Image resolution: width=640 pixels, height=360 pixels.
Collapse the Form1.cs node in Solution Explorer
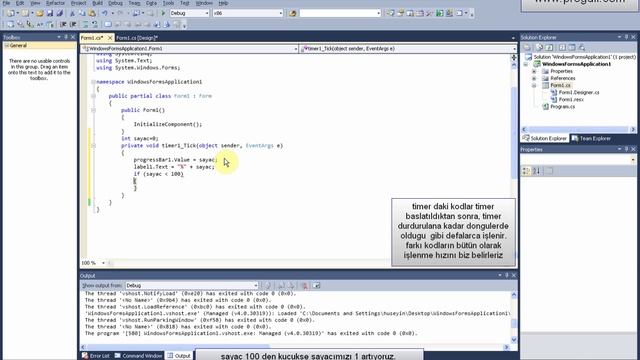pos(534,86)
